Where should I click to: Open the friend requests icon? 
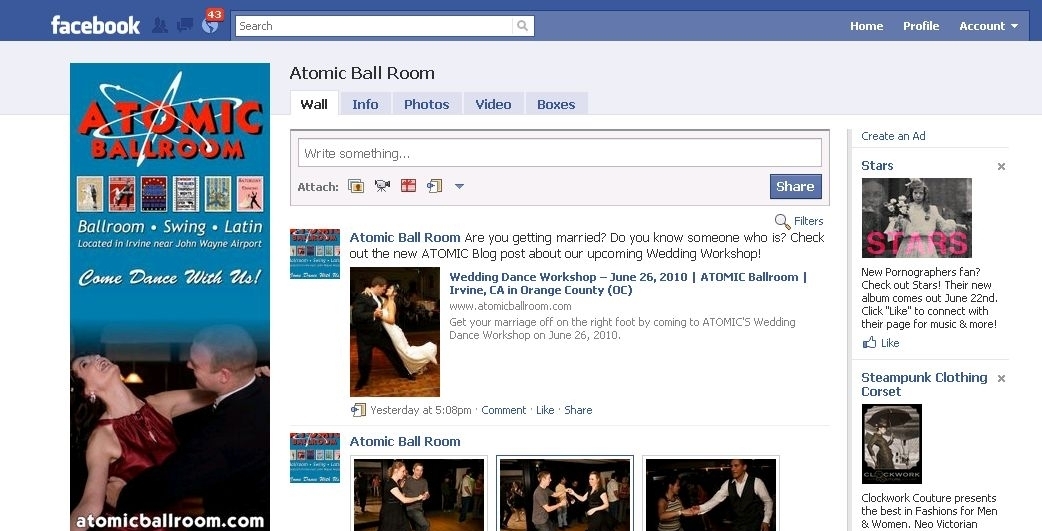click(160, 26)
